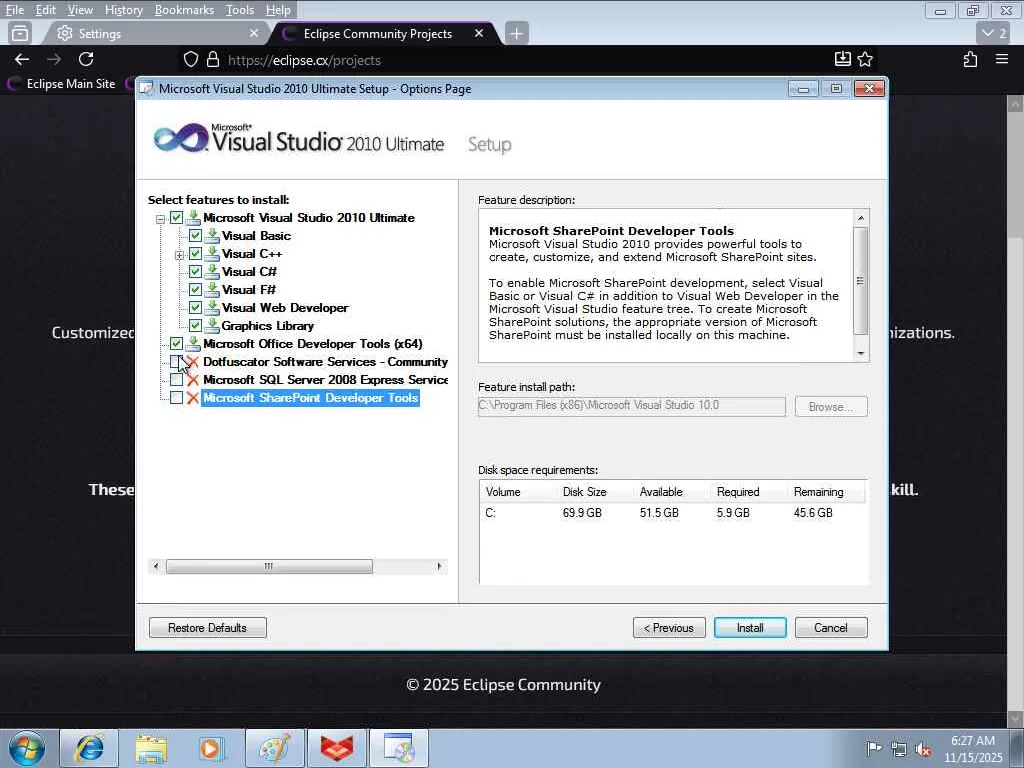This screenshot has width=1024, height=768.
Task: Open the browser hamburger menu
Action: (x=1002, y=59)
